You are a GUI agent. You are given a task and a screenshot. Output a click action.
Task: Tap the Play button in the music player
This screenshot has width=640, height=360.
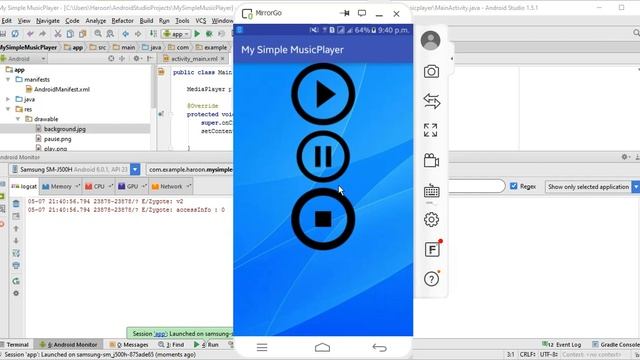323,94
